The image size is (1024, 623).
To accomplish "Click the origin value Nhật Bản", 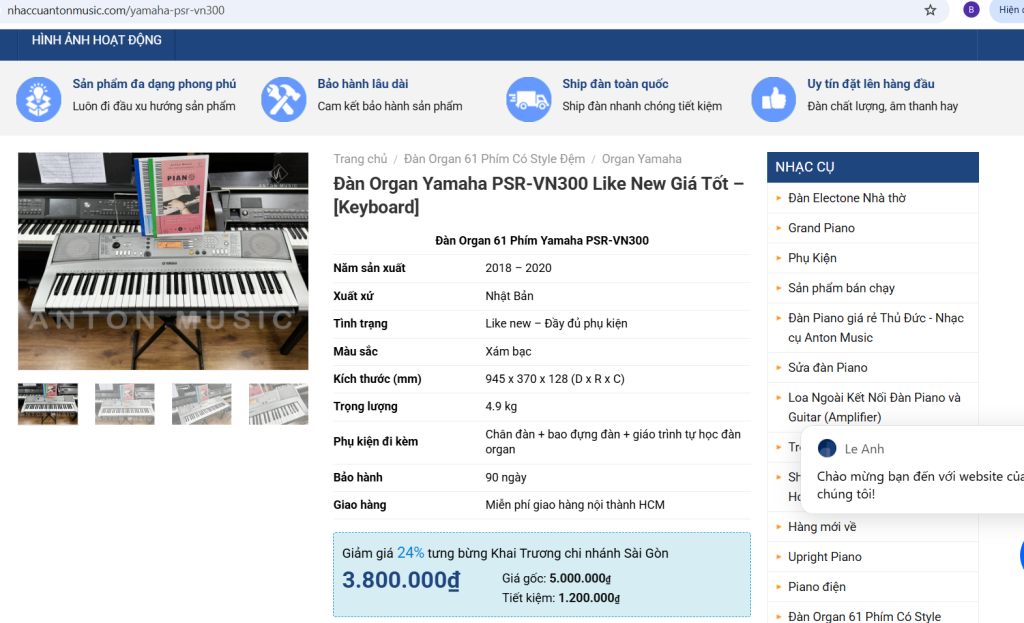I will point(509,296).
